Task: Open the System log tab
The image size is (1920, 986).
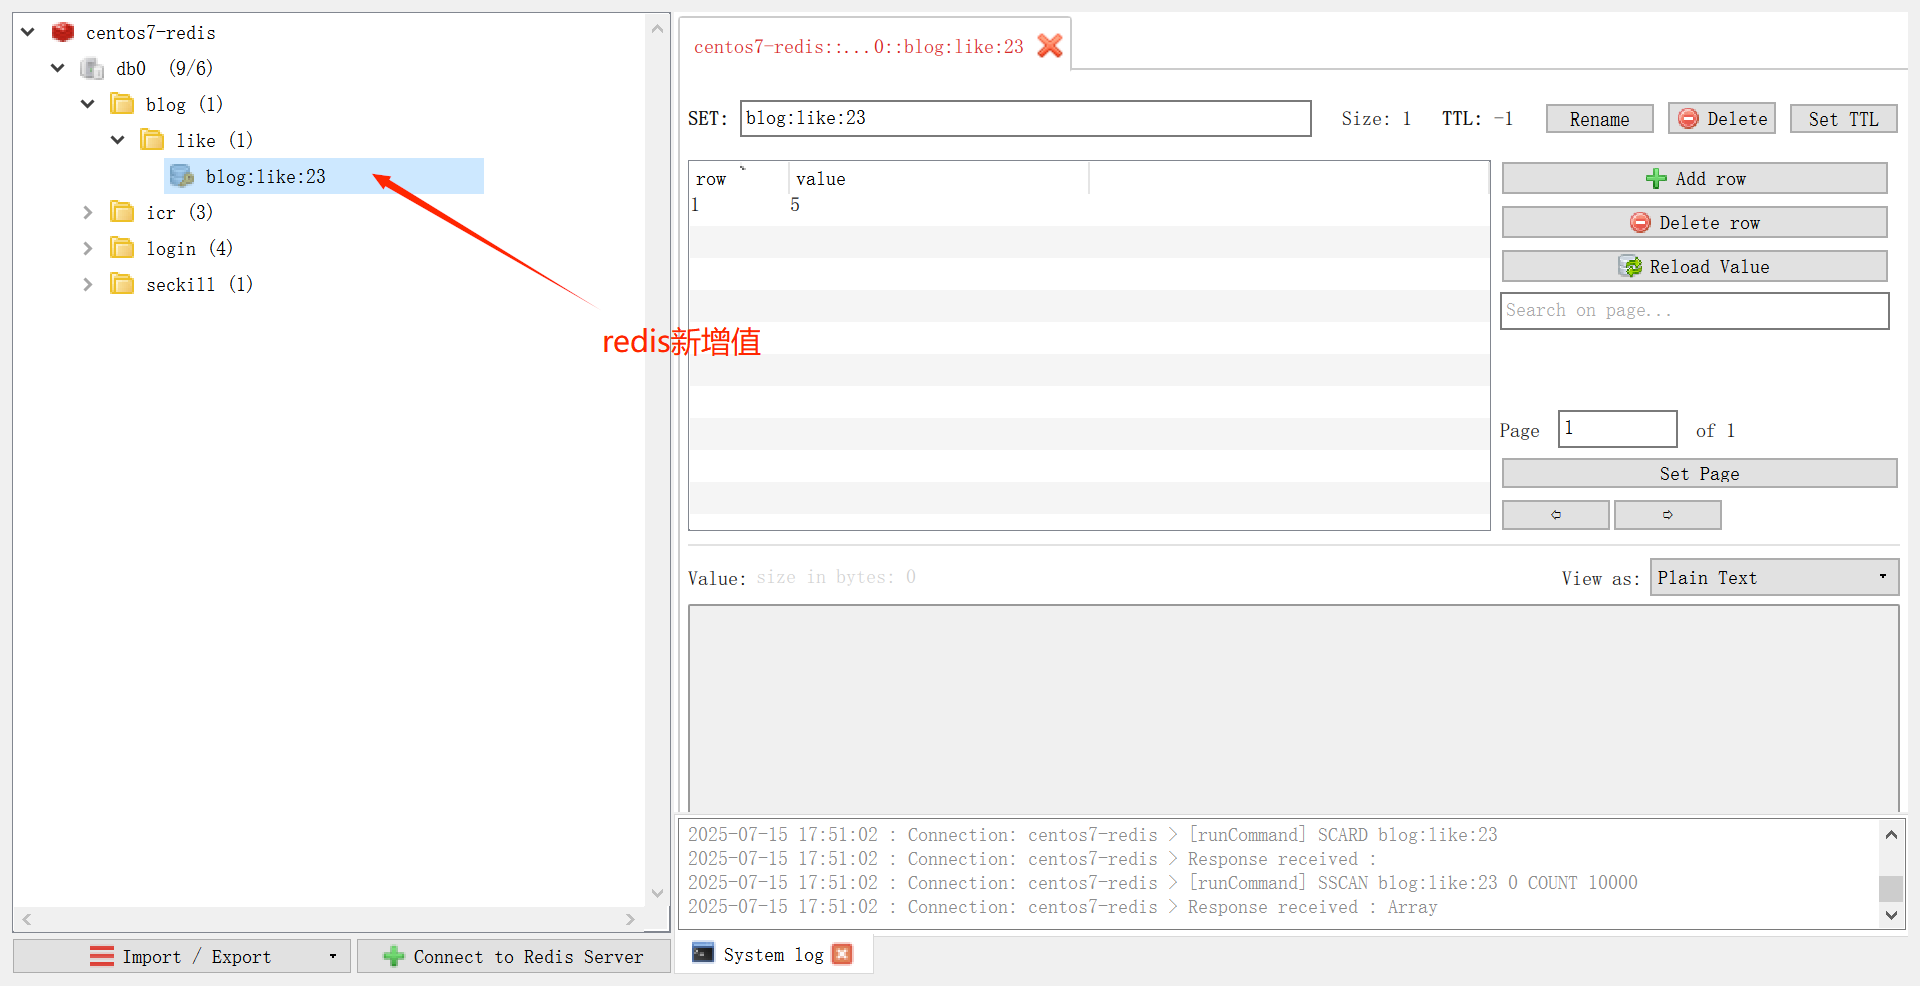Action: 773,954
